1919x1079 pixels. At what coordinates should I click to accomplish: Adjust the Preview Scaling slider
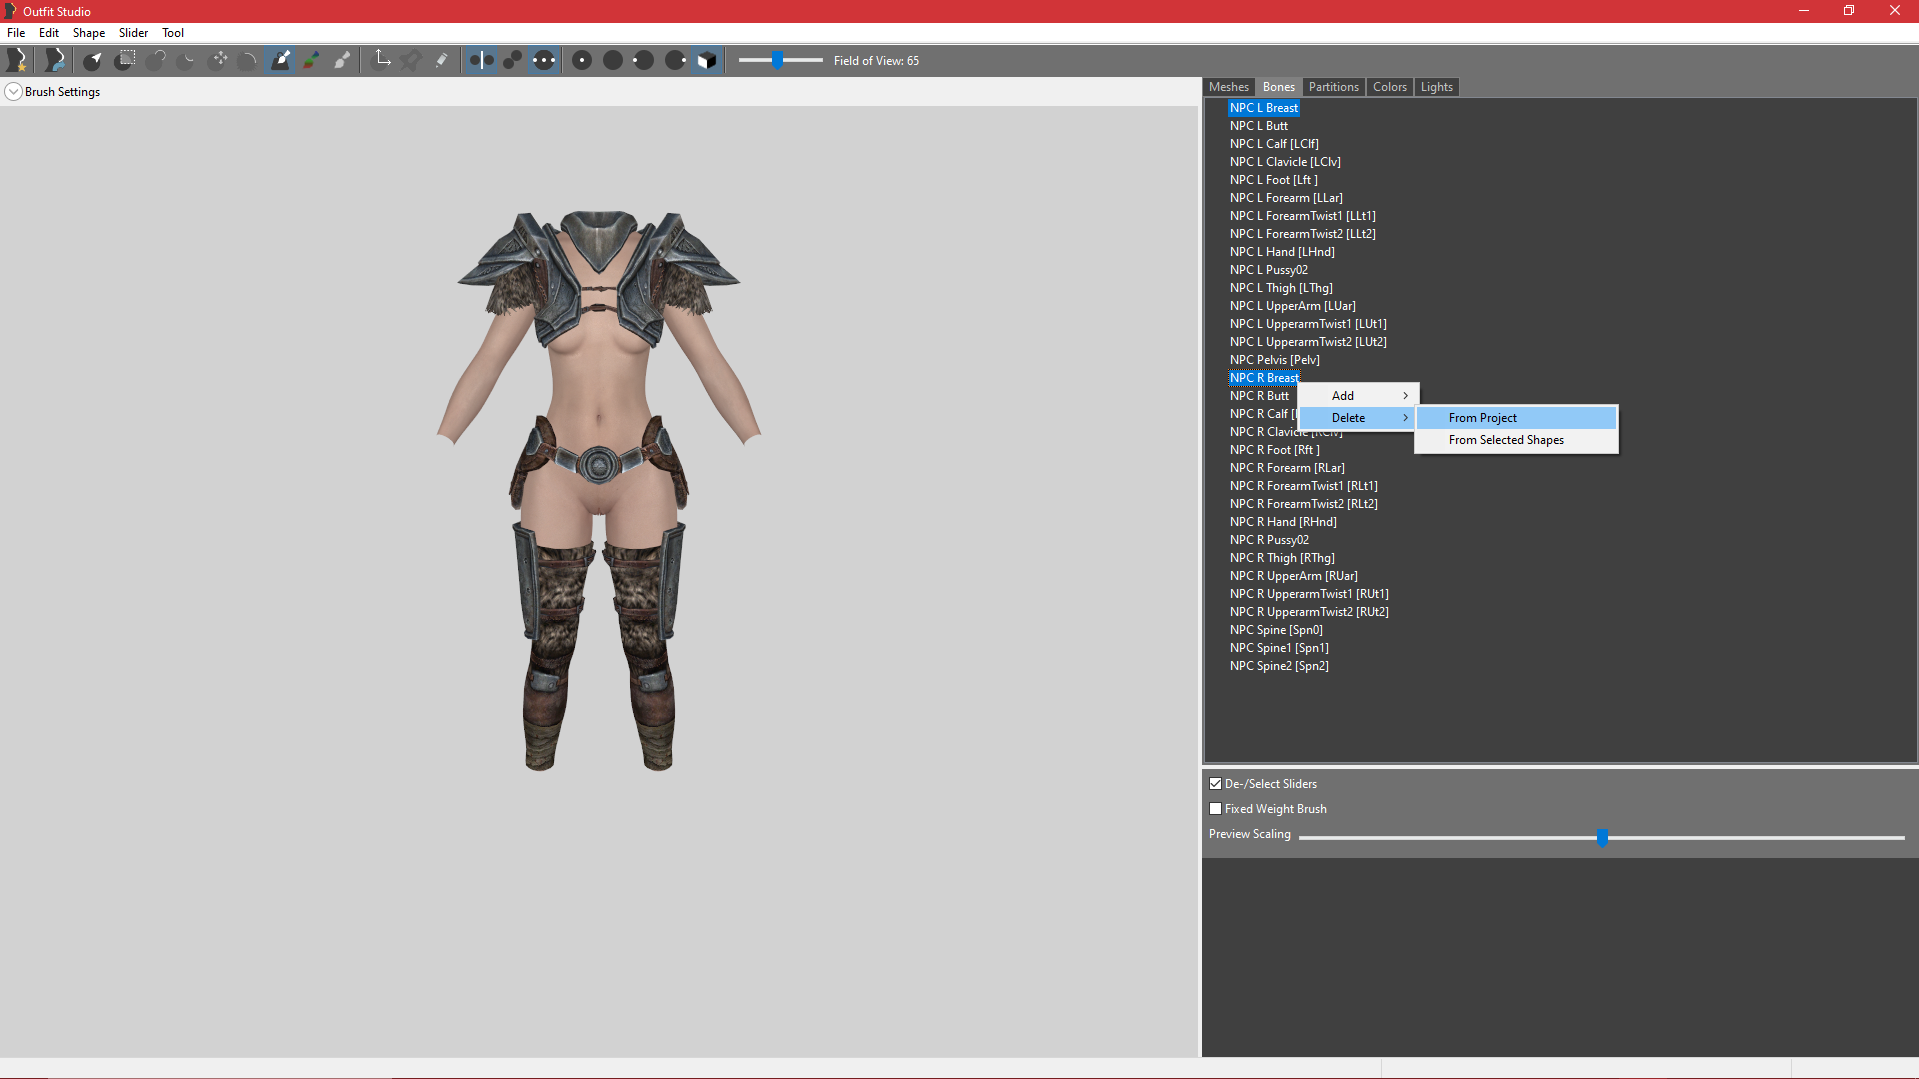(x=1602, y=838)
